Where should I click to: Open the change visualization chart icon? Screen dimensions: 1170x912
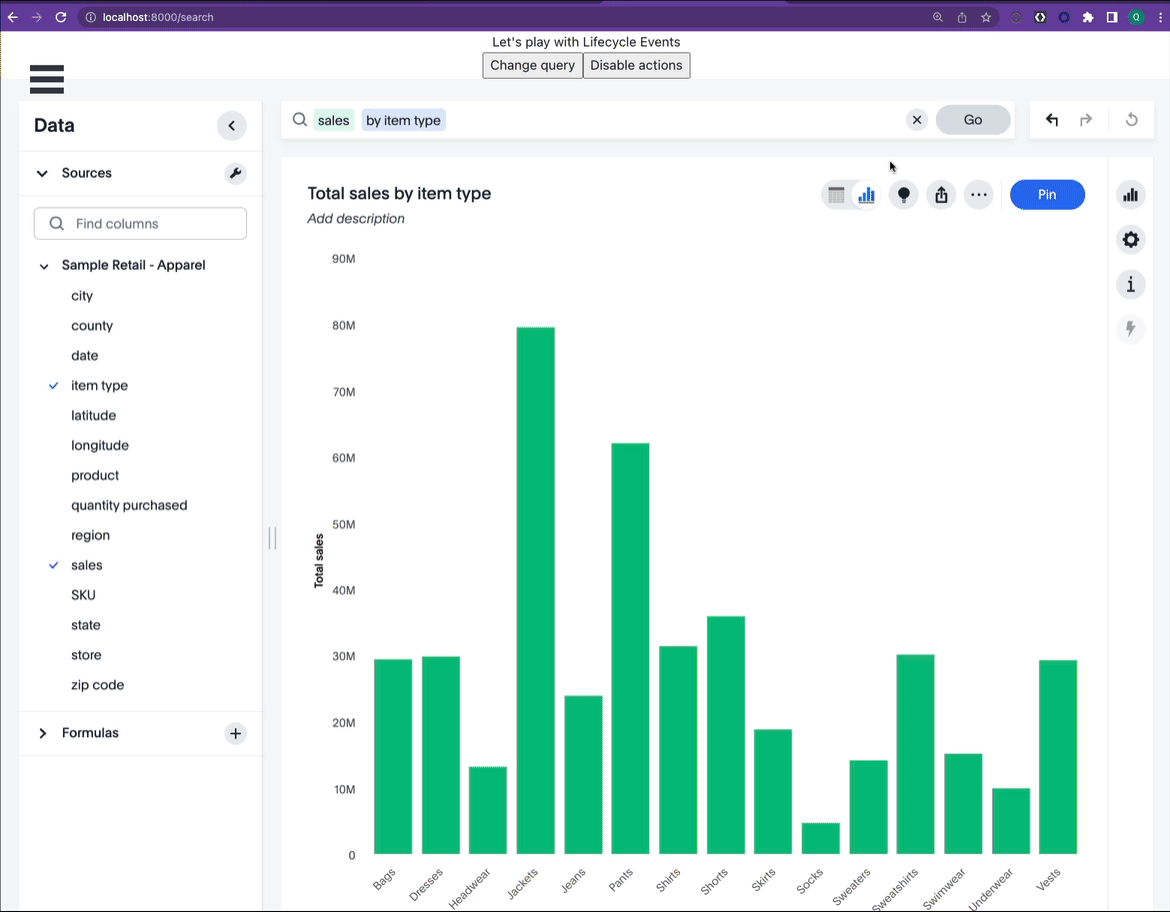click(x=1130, y=195)
